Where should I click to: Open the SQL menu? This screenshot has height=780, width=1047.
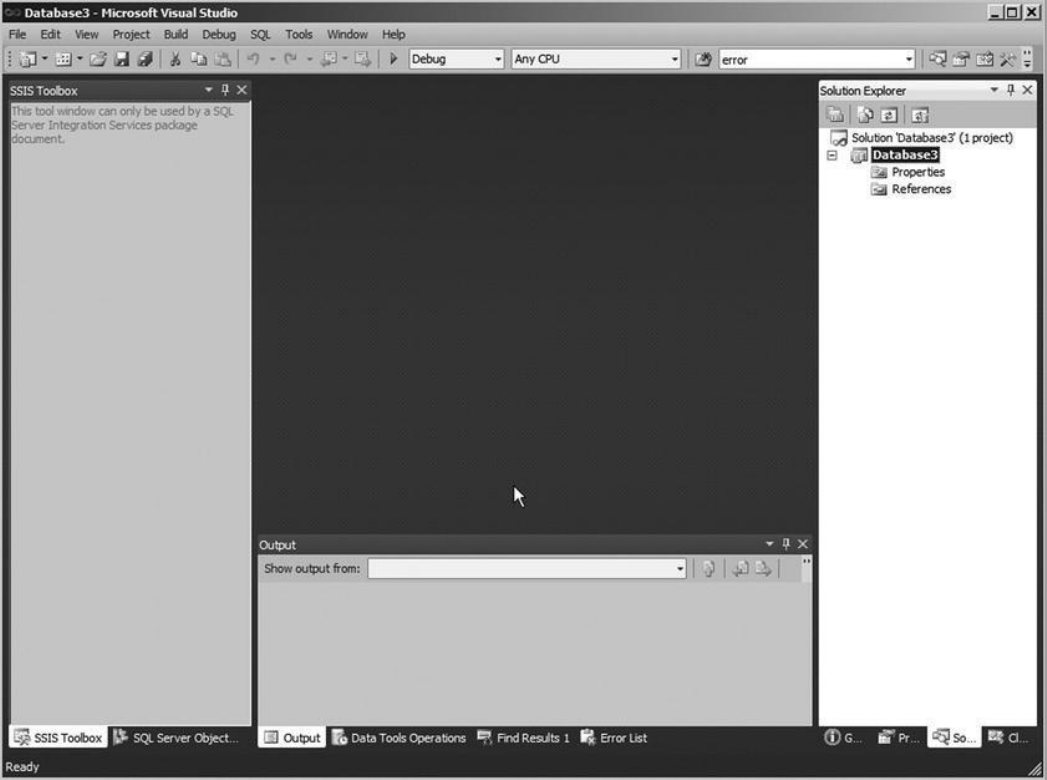260,34
